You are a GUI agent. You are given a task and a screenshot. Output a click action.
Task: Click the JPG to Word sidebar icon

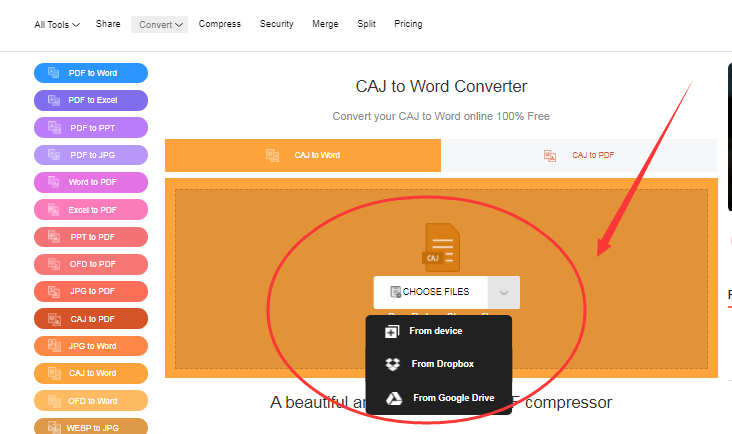tap(54, 346)
